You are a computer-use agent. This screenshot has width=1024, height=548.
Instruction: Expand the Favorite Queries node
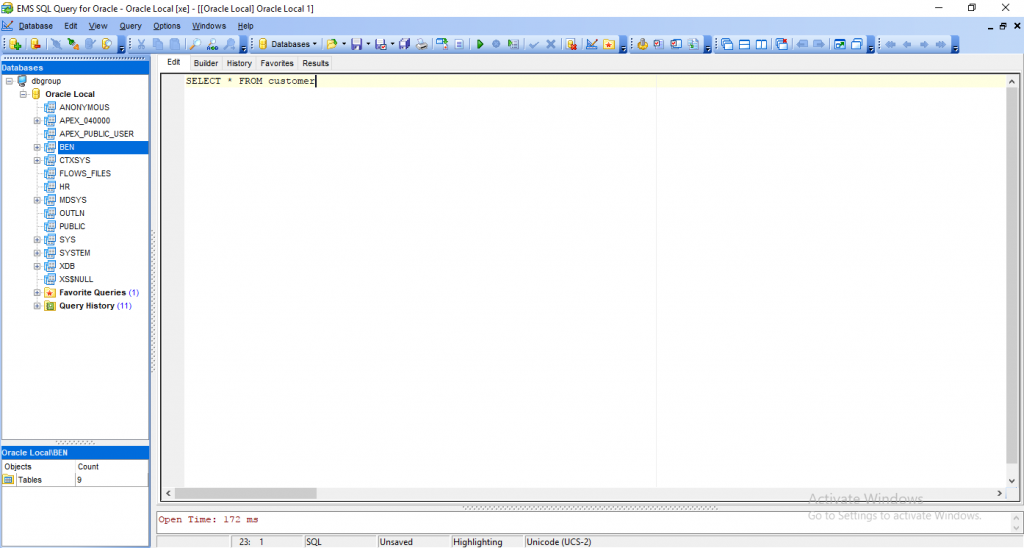(37, 293)
